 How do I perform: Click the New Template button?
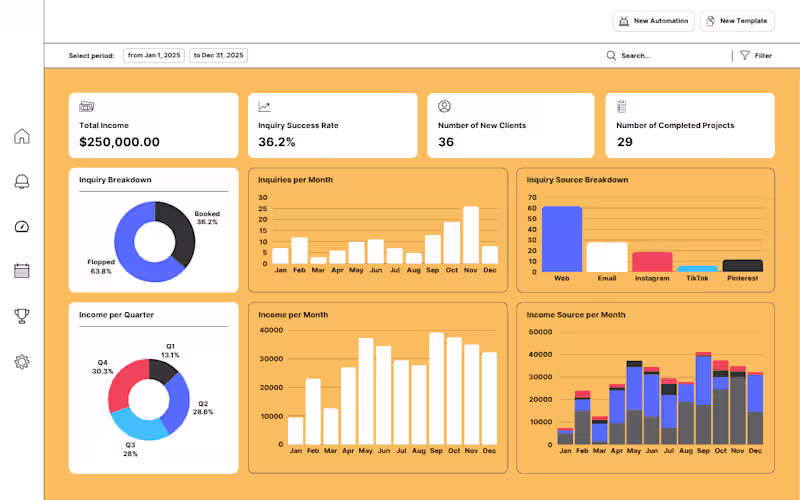click(737, 21)
